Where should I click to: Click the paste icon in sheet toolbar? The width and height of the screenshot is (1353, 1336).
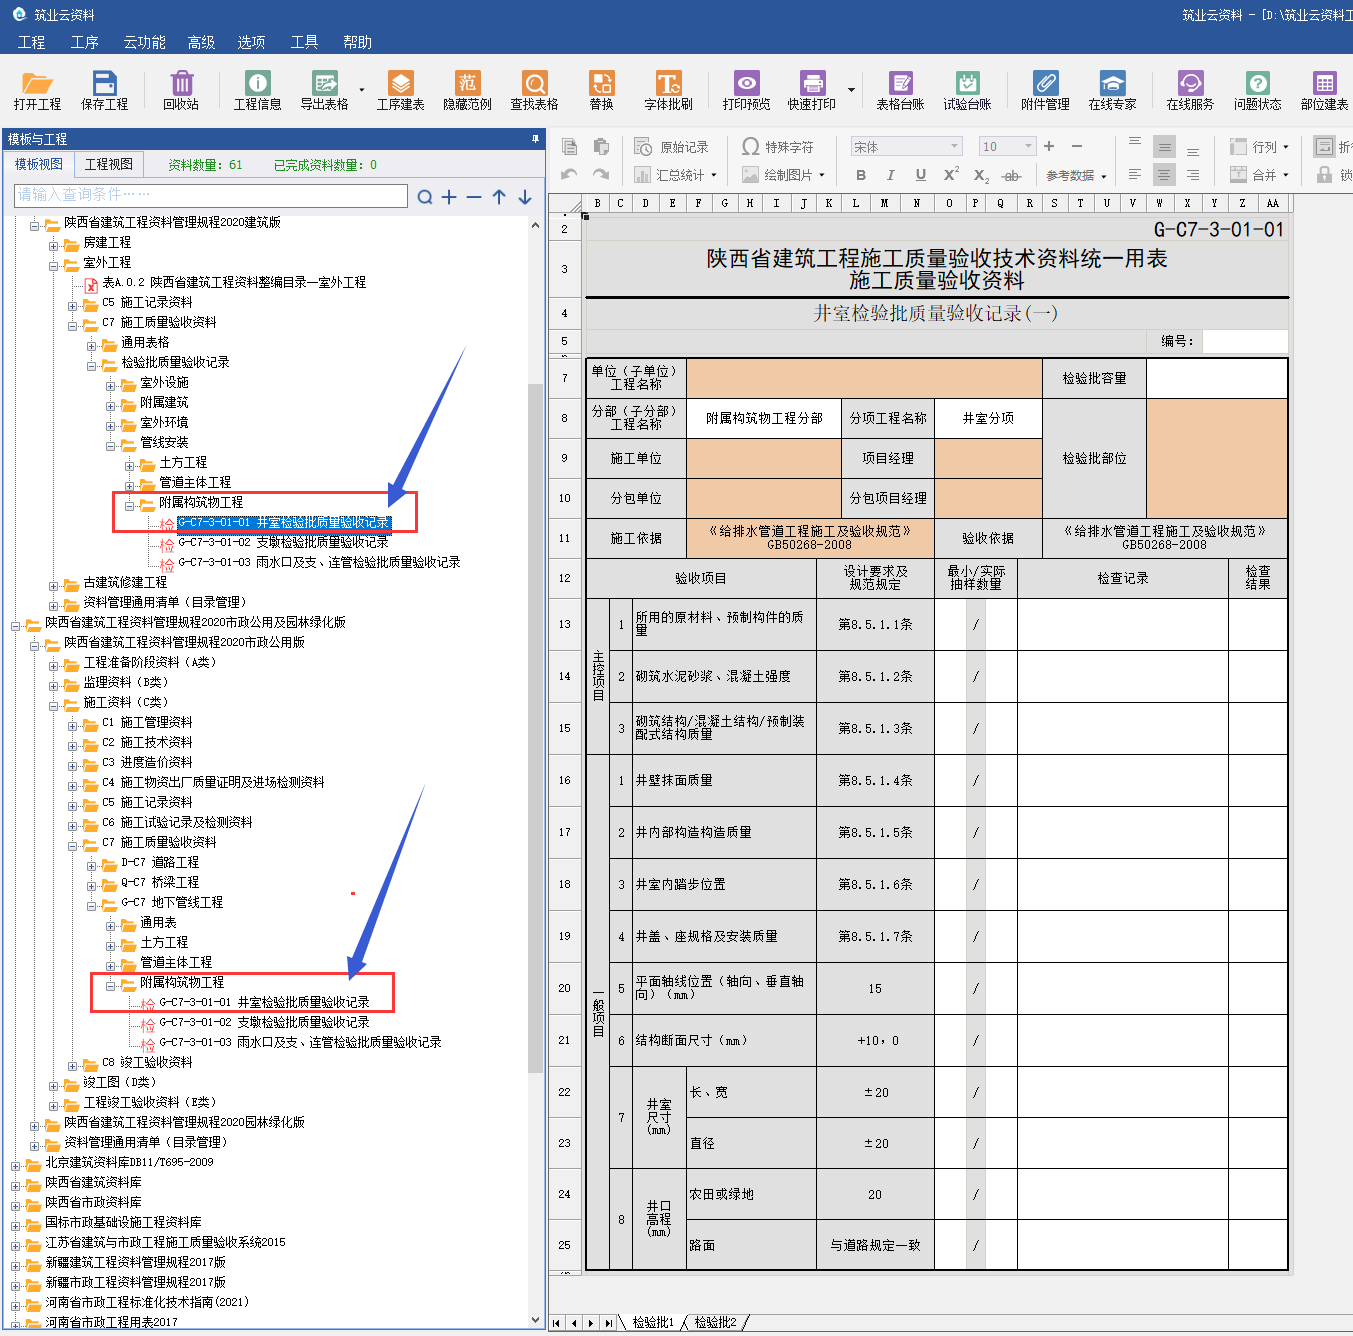(601, 147)
